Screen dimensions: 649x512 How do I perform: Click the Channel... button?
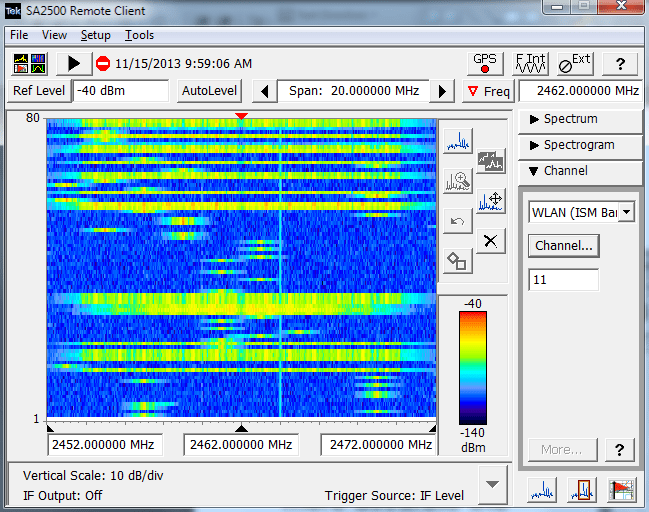click(x=563, y=245)
